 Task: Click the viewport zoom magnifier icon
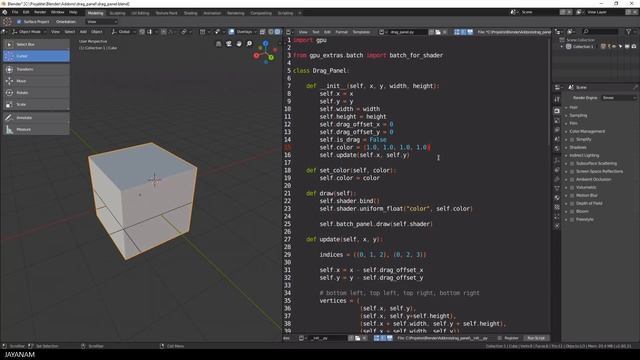coord(249,44)
